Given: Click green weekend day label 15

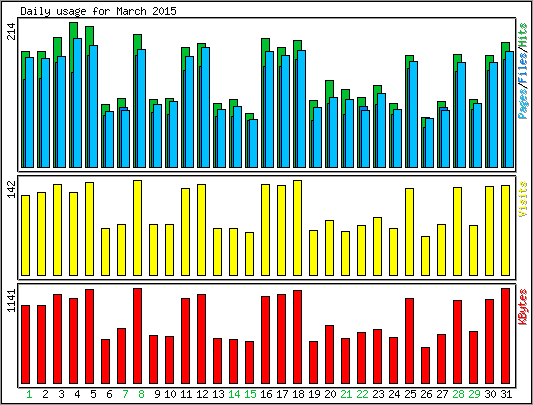Looking at the screenshot, I should (250, 394).
